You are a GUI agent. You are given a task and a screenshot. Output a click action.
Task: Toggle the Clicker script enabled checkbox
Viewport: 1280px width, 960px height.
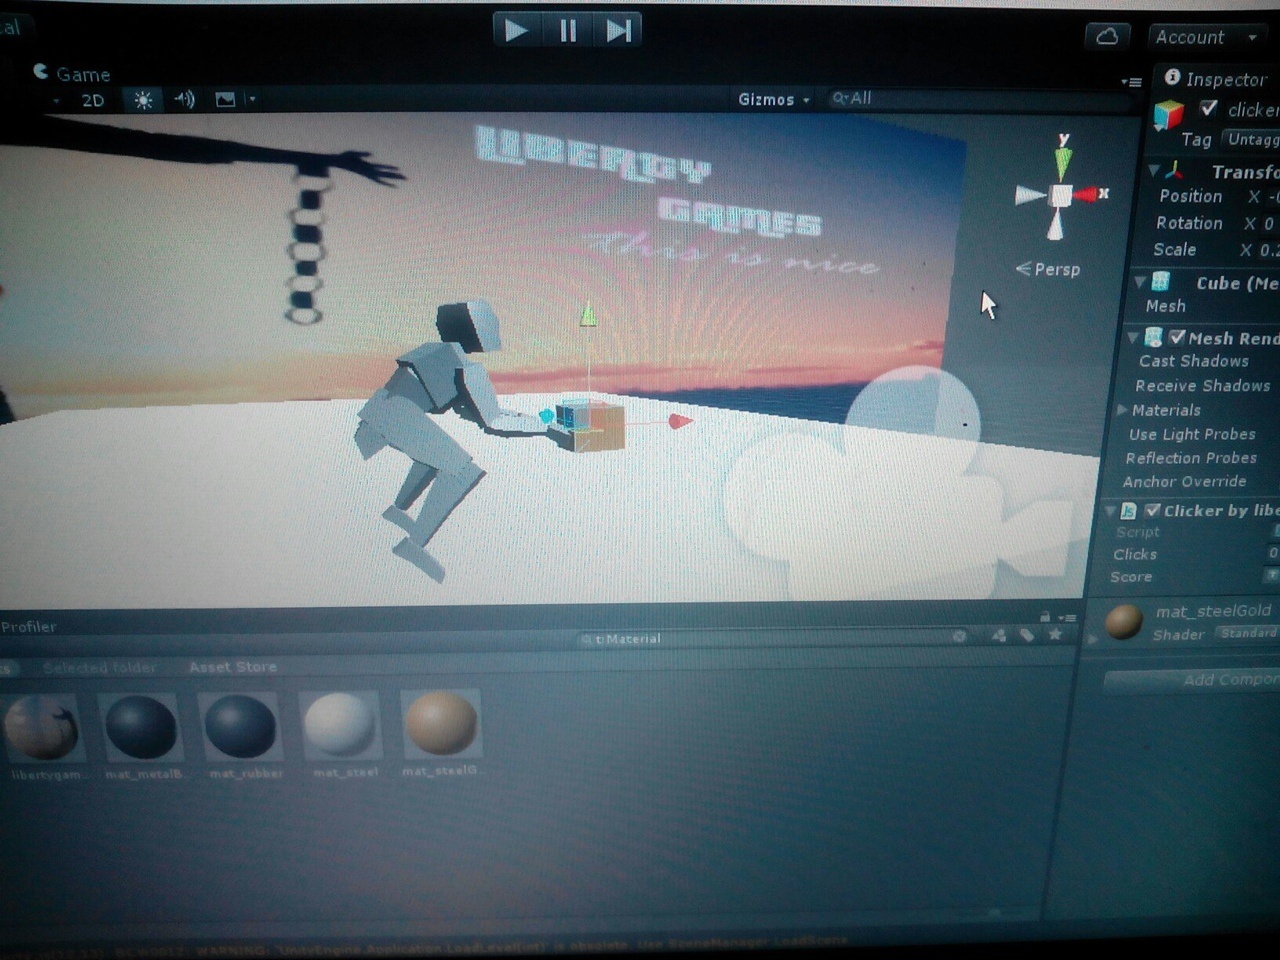coord(1152,510)
